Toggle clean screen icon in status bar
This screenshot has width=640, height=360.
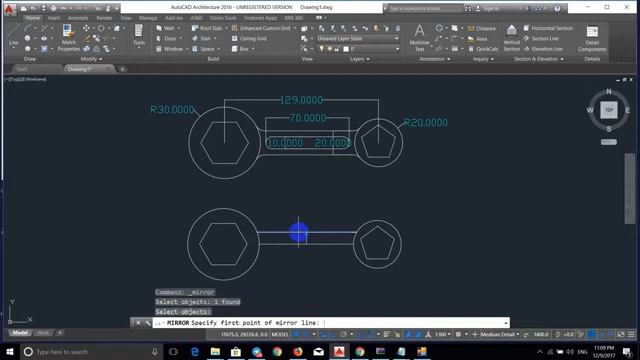[x=620, y=334]
